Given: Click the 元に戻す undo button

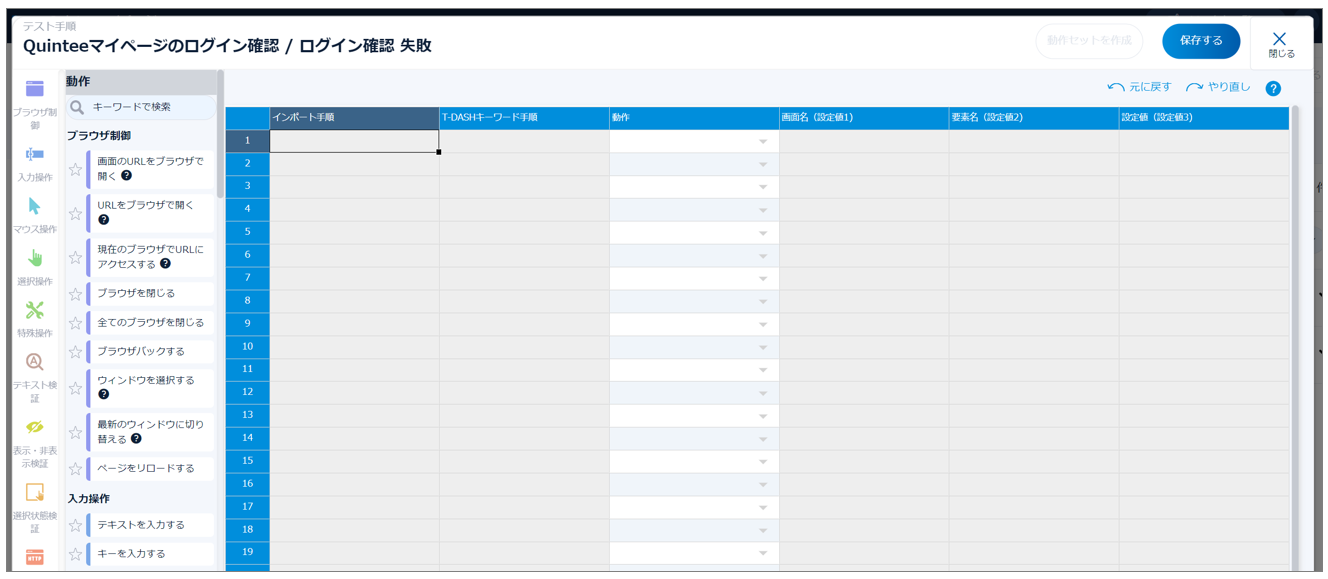Looking at the screenshot, I should coord(1139,88).
